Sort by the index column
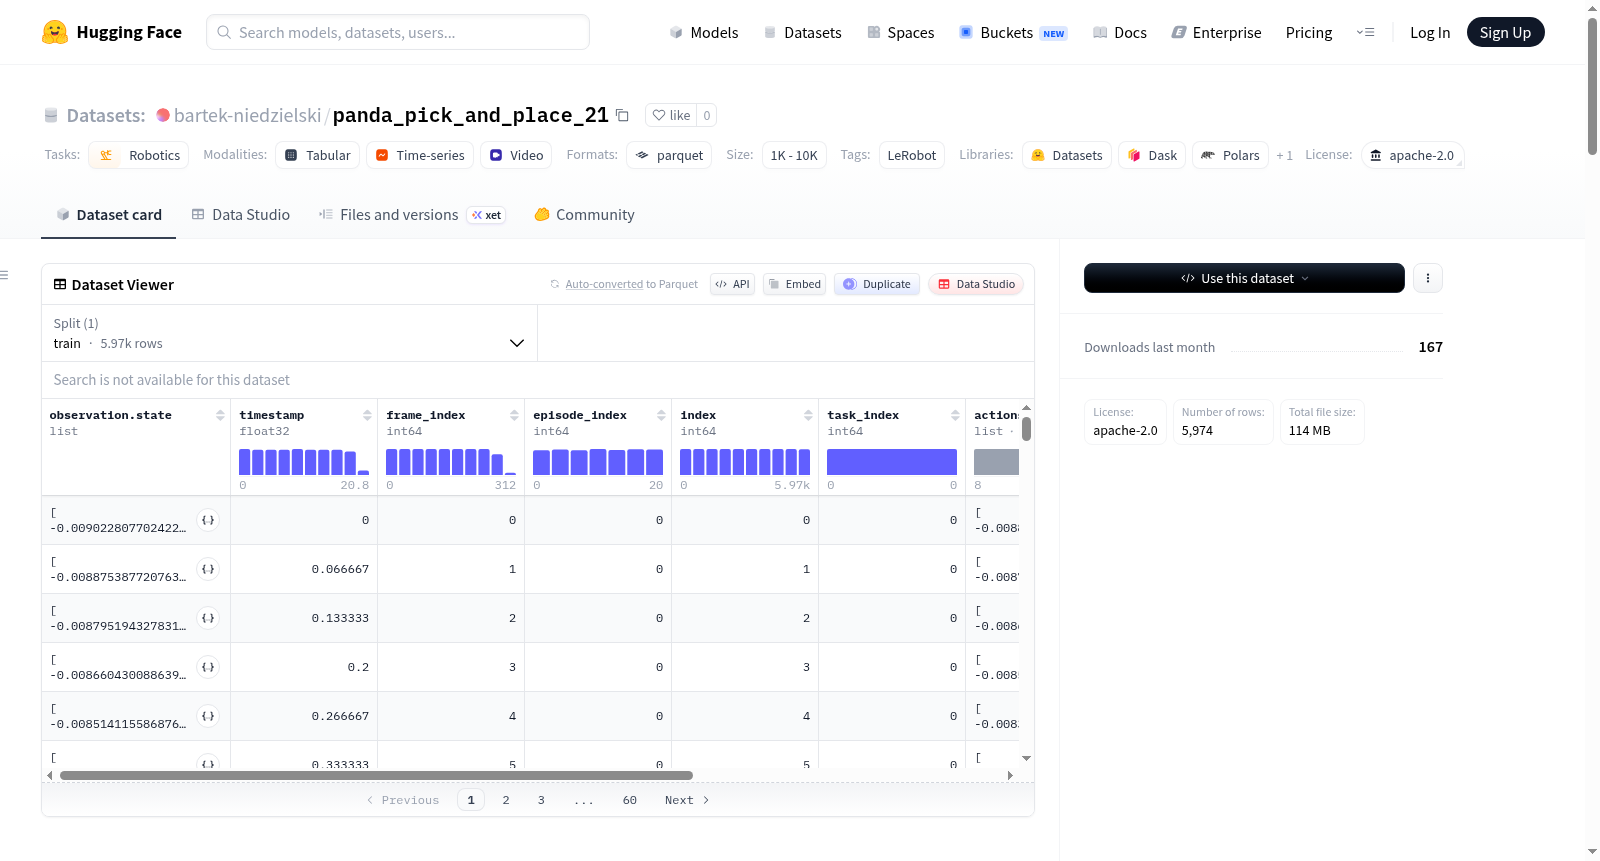 tap(808, 415)
